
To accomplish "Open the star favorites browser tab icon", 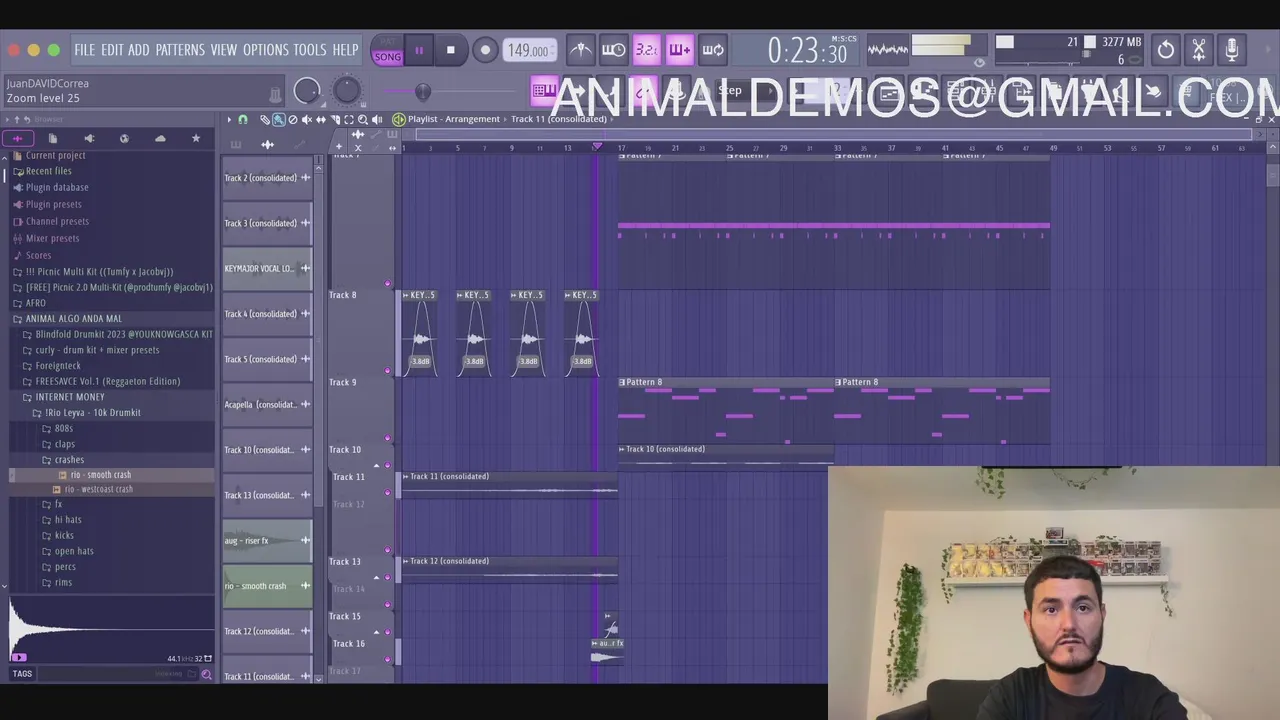I will click(196, 138).
